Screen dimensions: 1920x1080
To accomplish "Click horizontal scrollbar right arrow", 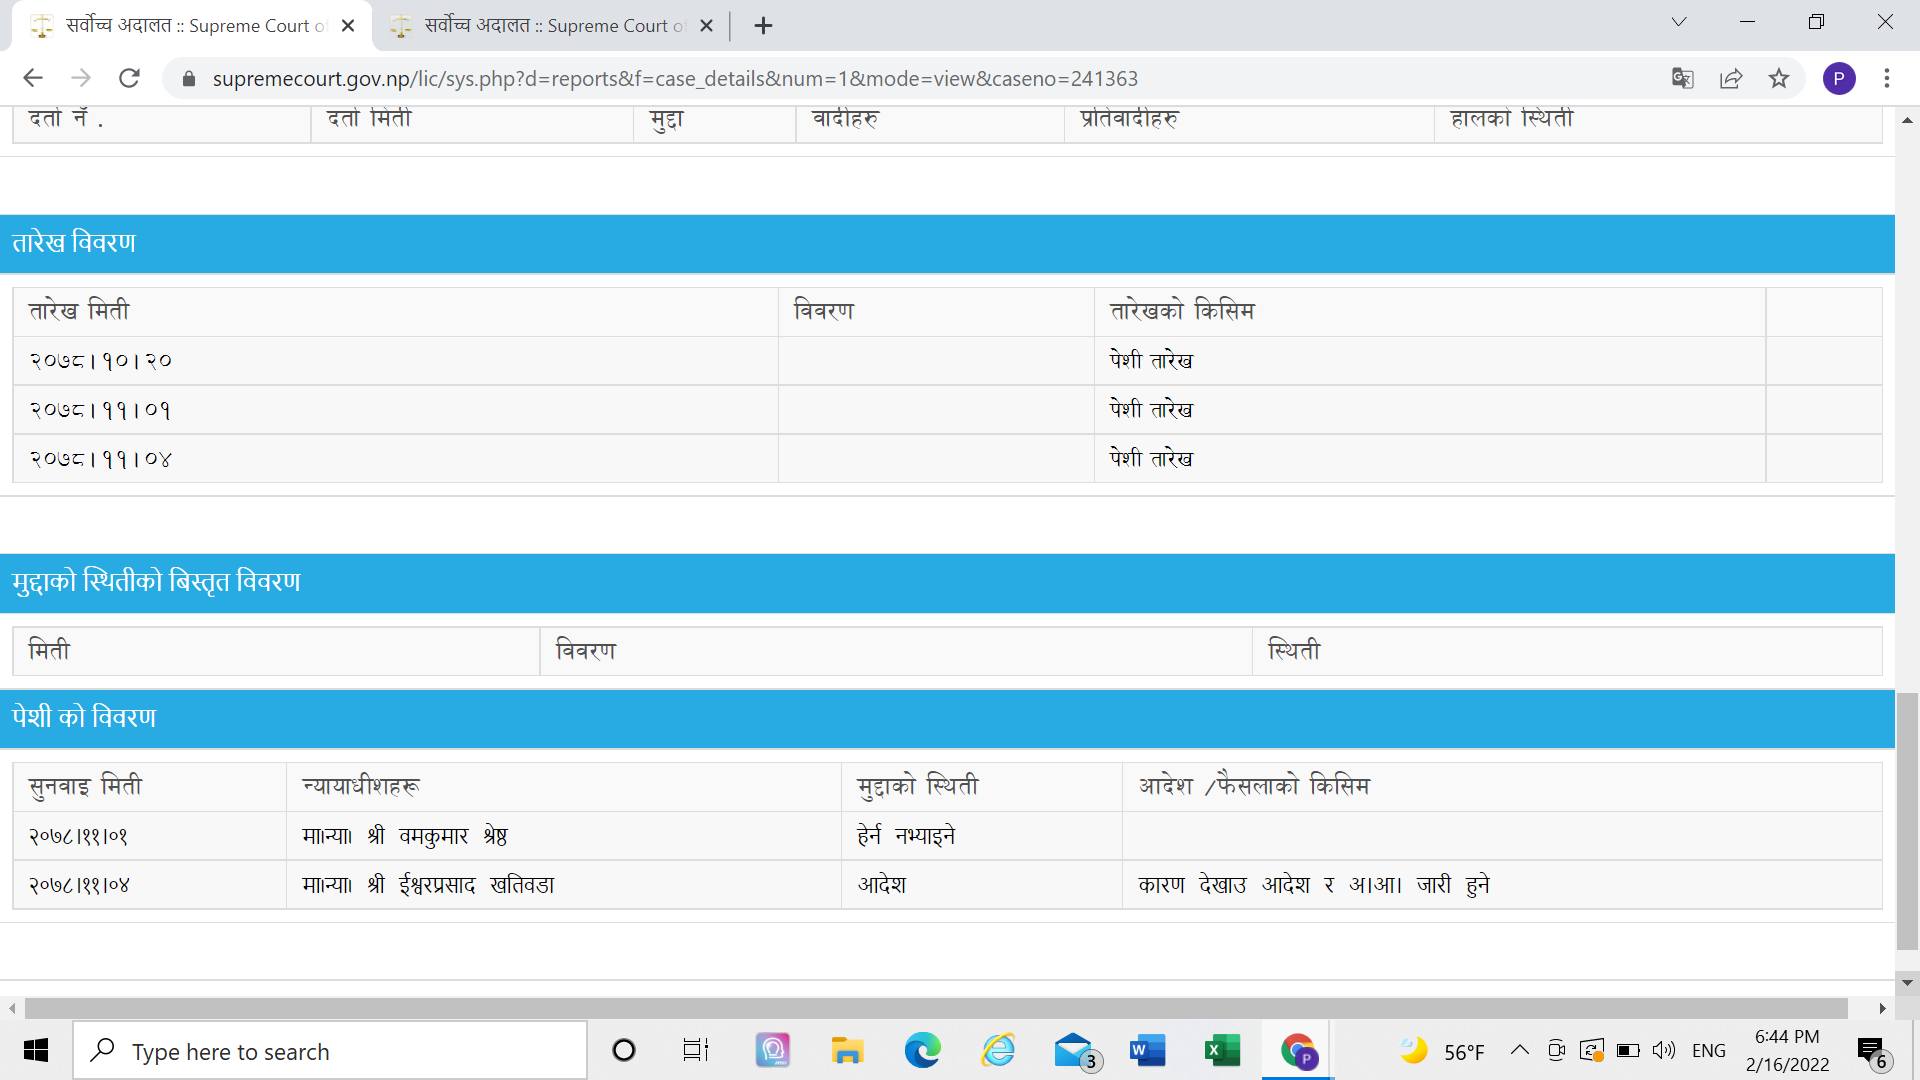I will click(x=1883, y=1008).
